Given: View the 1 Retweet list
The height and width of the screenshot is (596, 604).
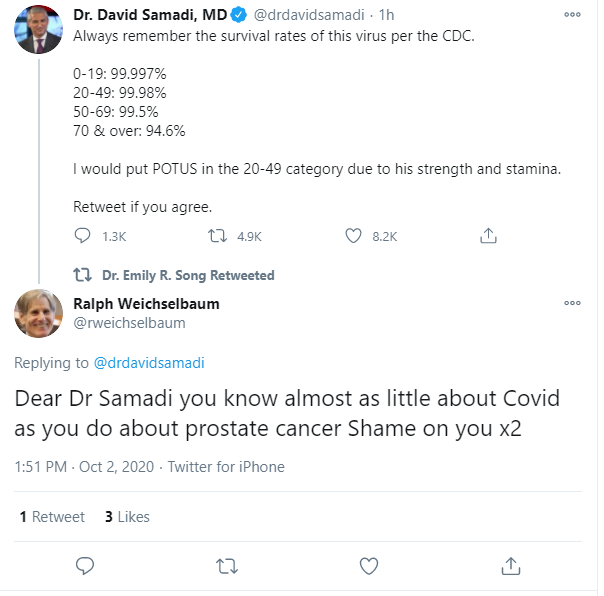Looking at the screenshot, I should tap(52, 517).
